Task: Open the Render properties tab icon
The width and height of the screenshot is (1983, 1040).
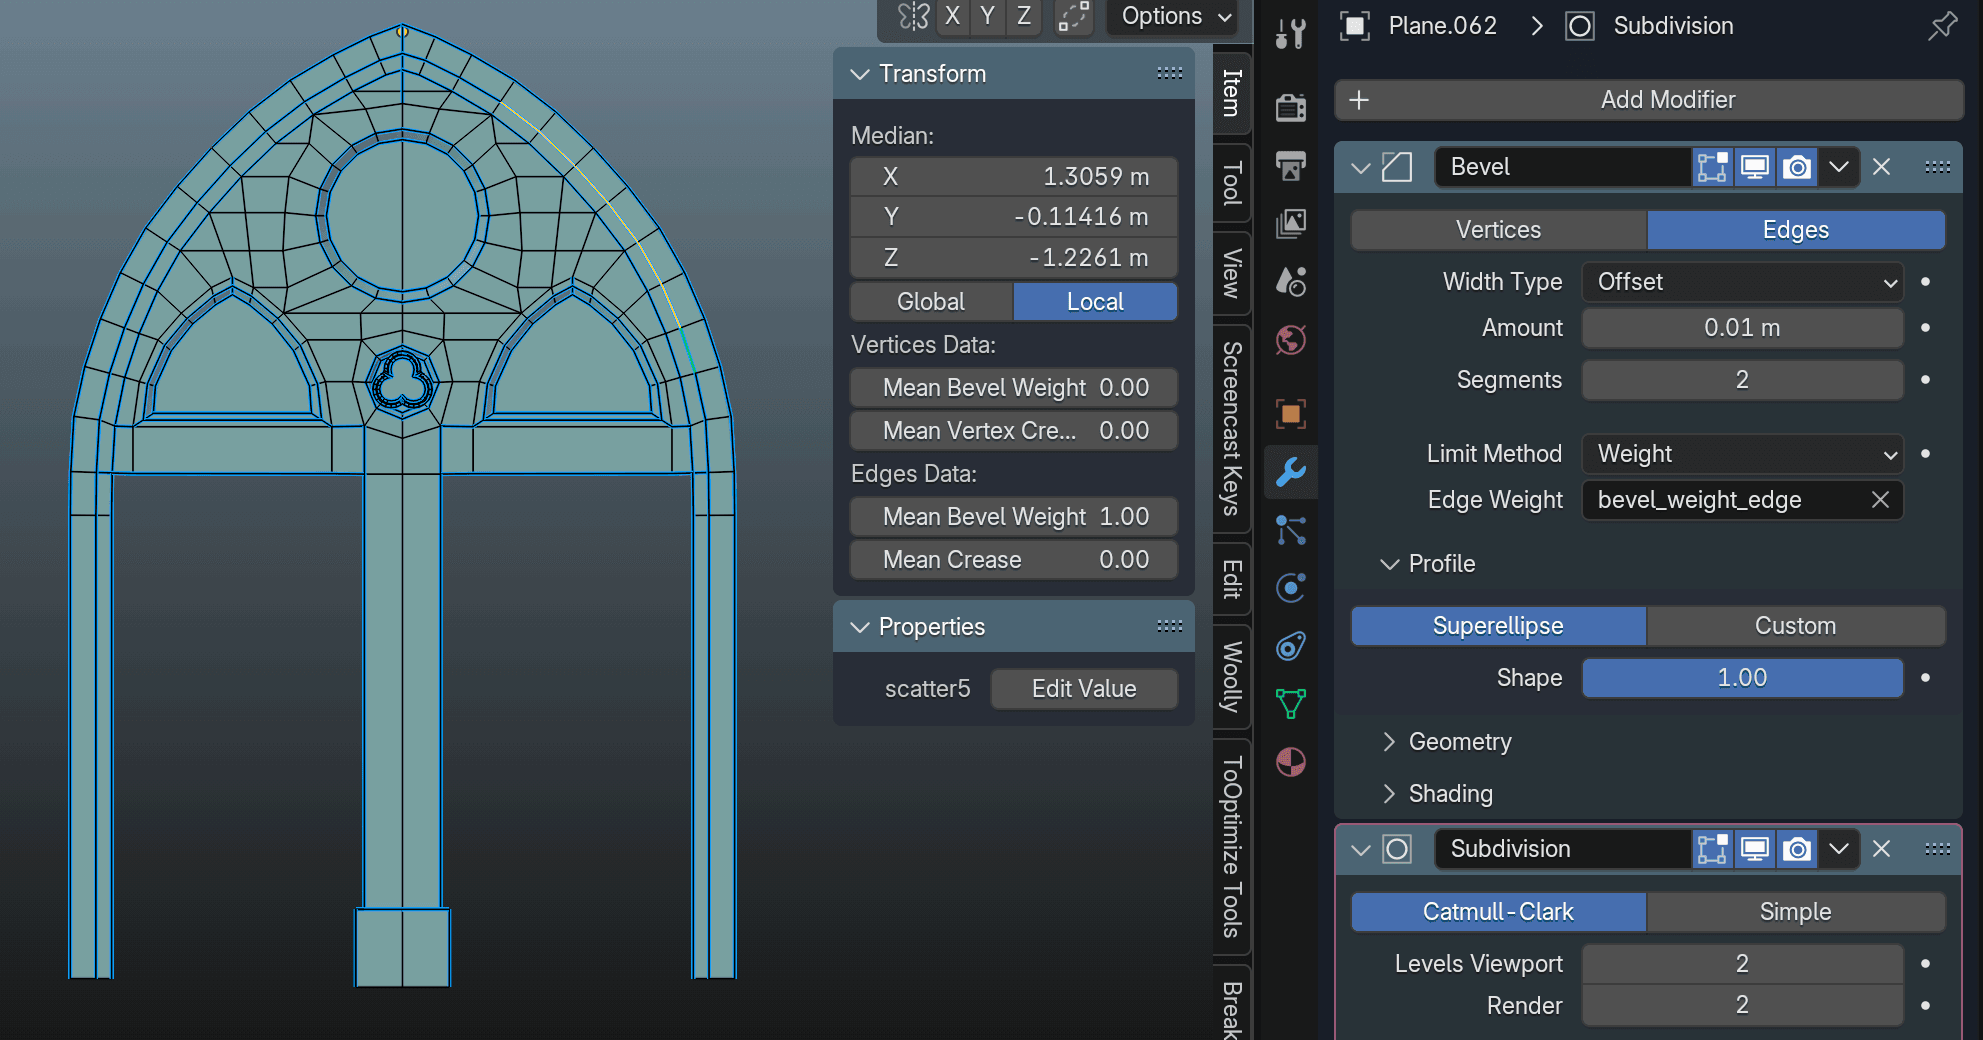Action: click(1290, 106)
